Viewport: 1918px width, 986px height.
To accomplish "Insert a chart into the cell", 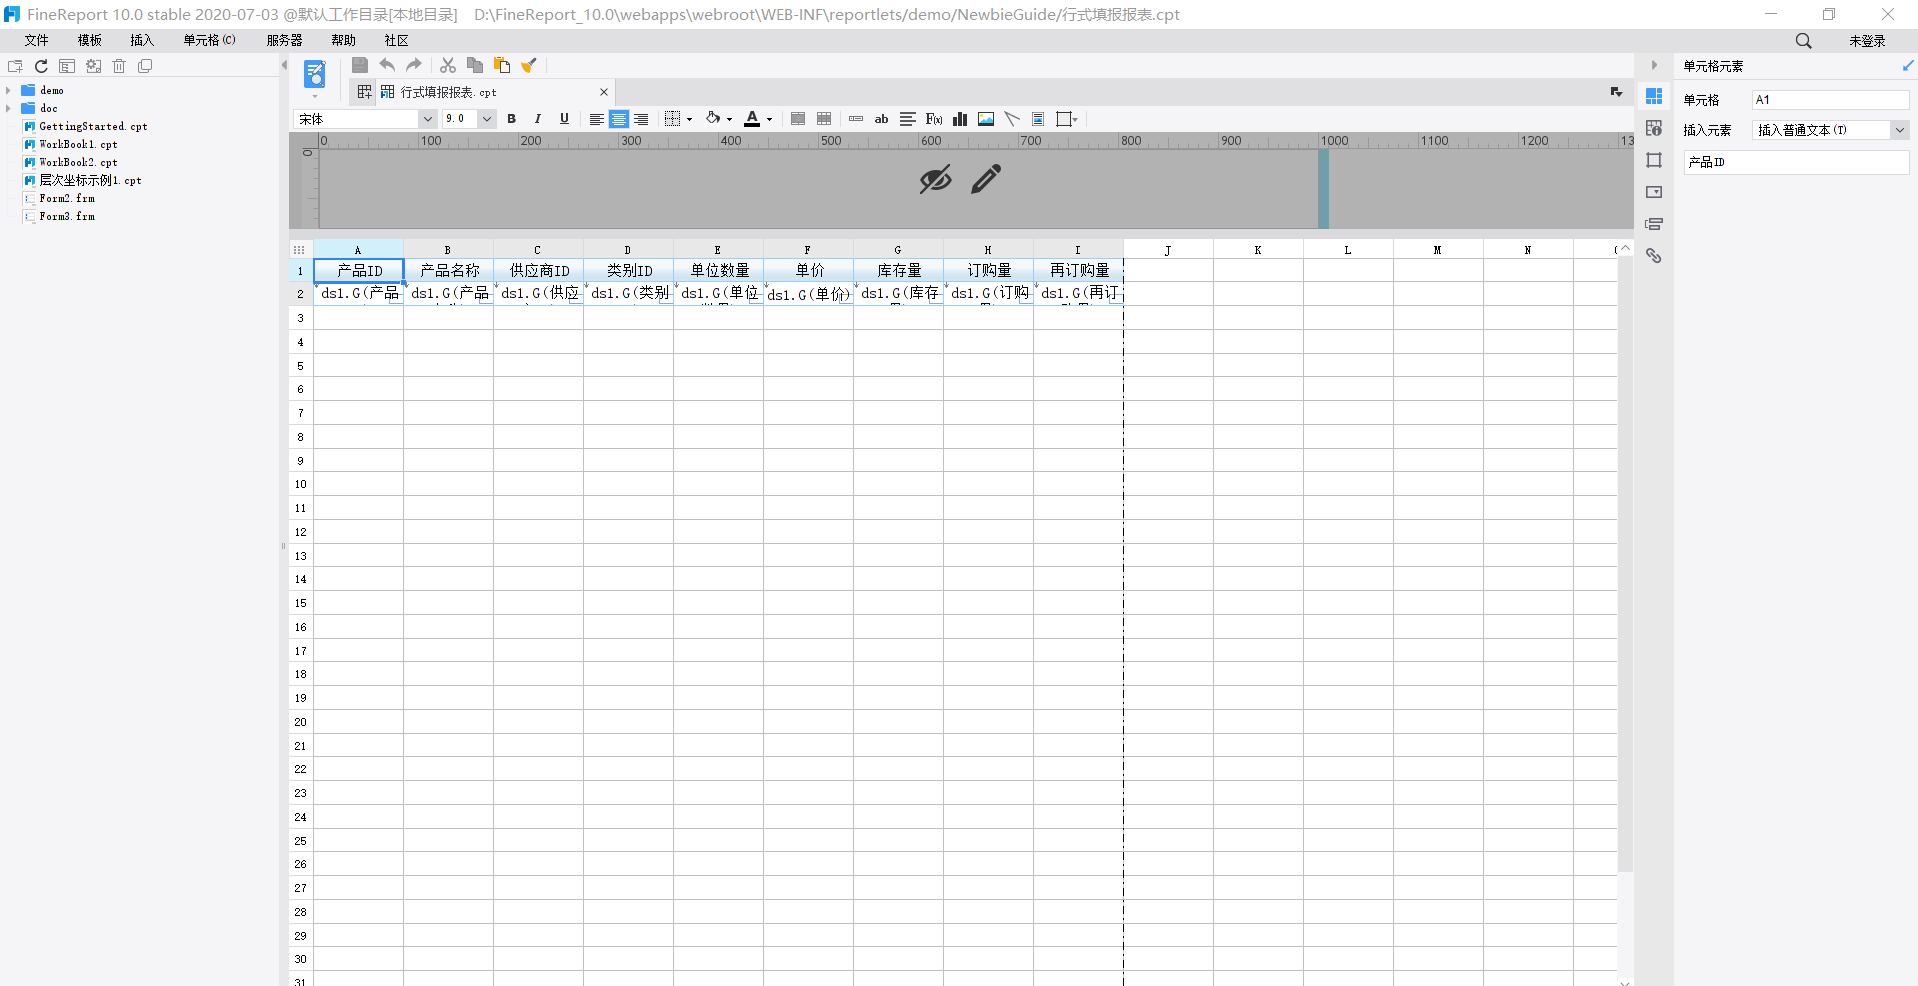I will tap(960, 119).
